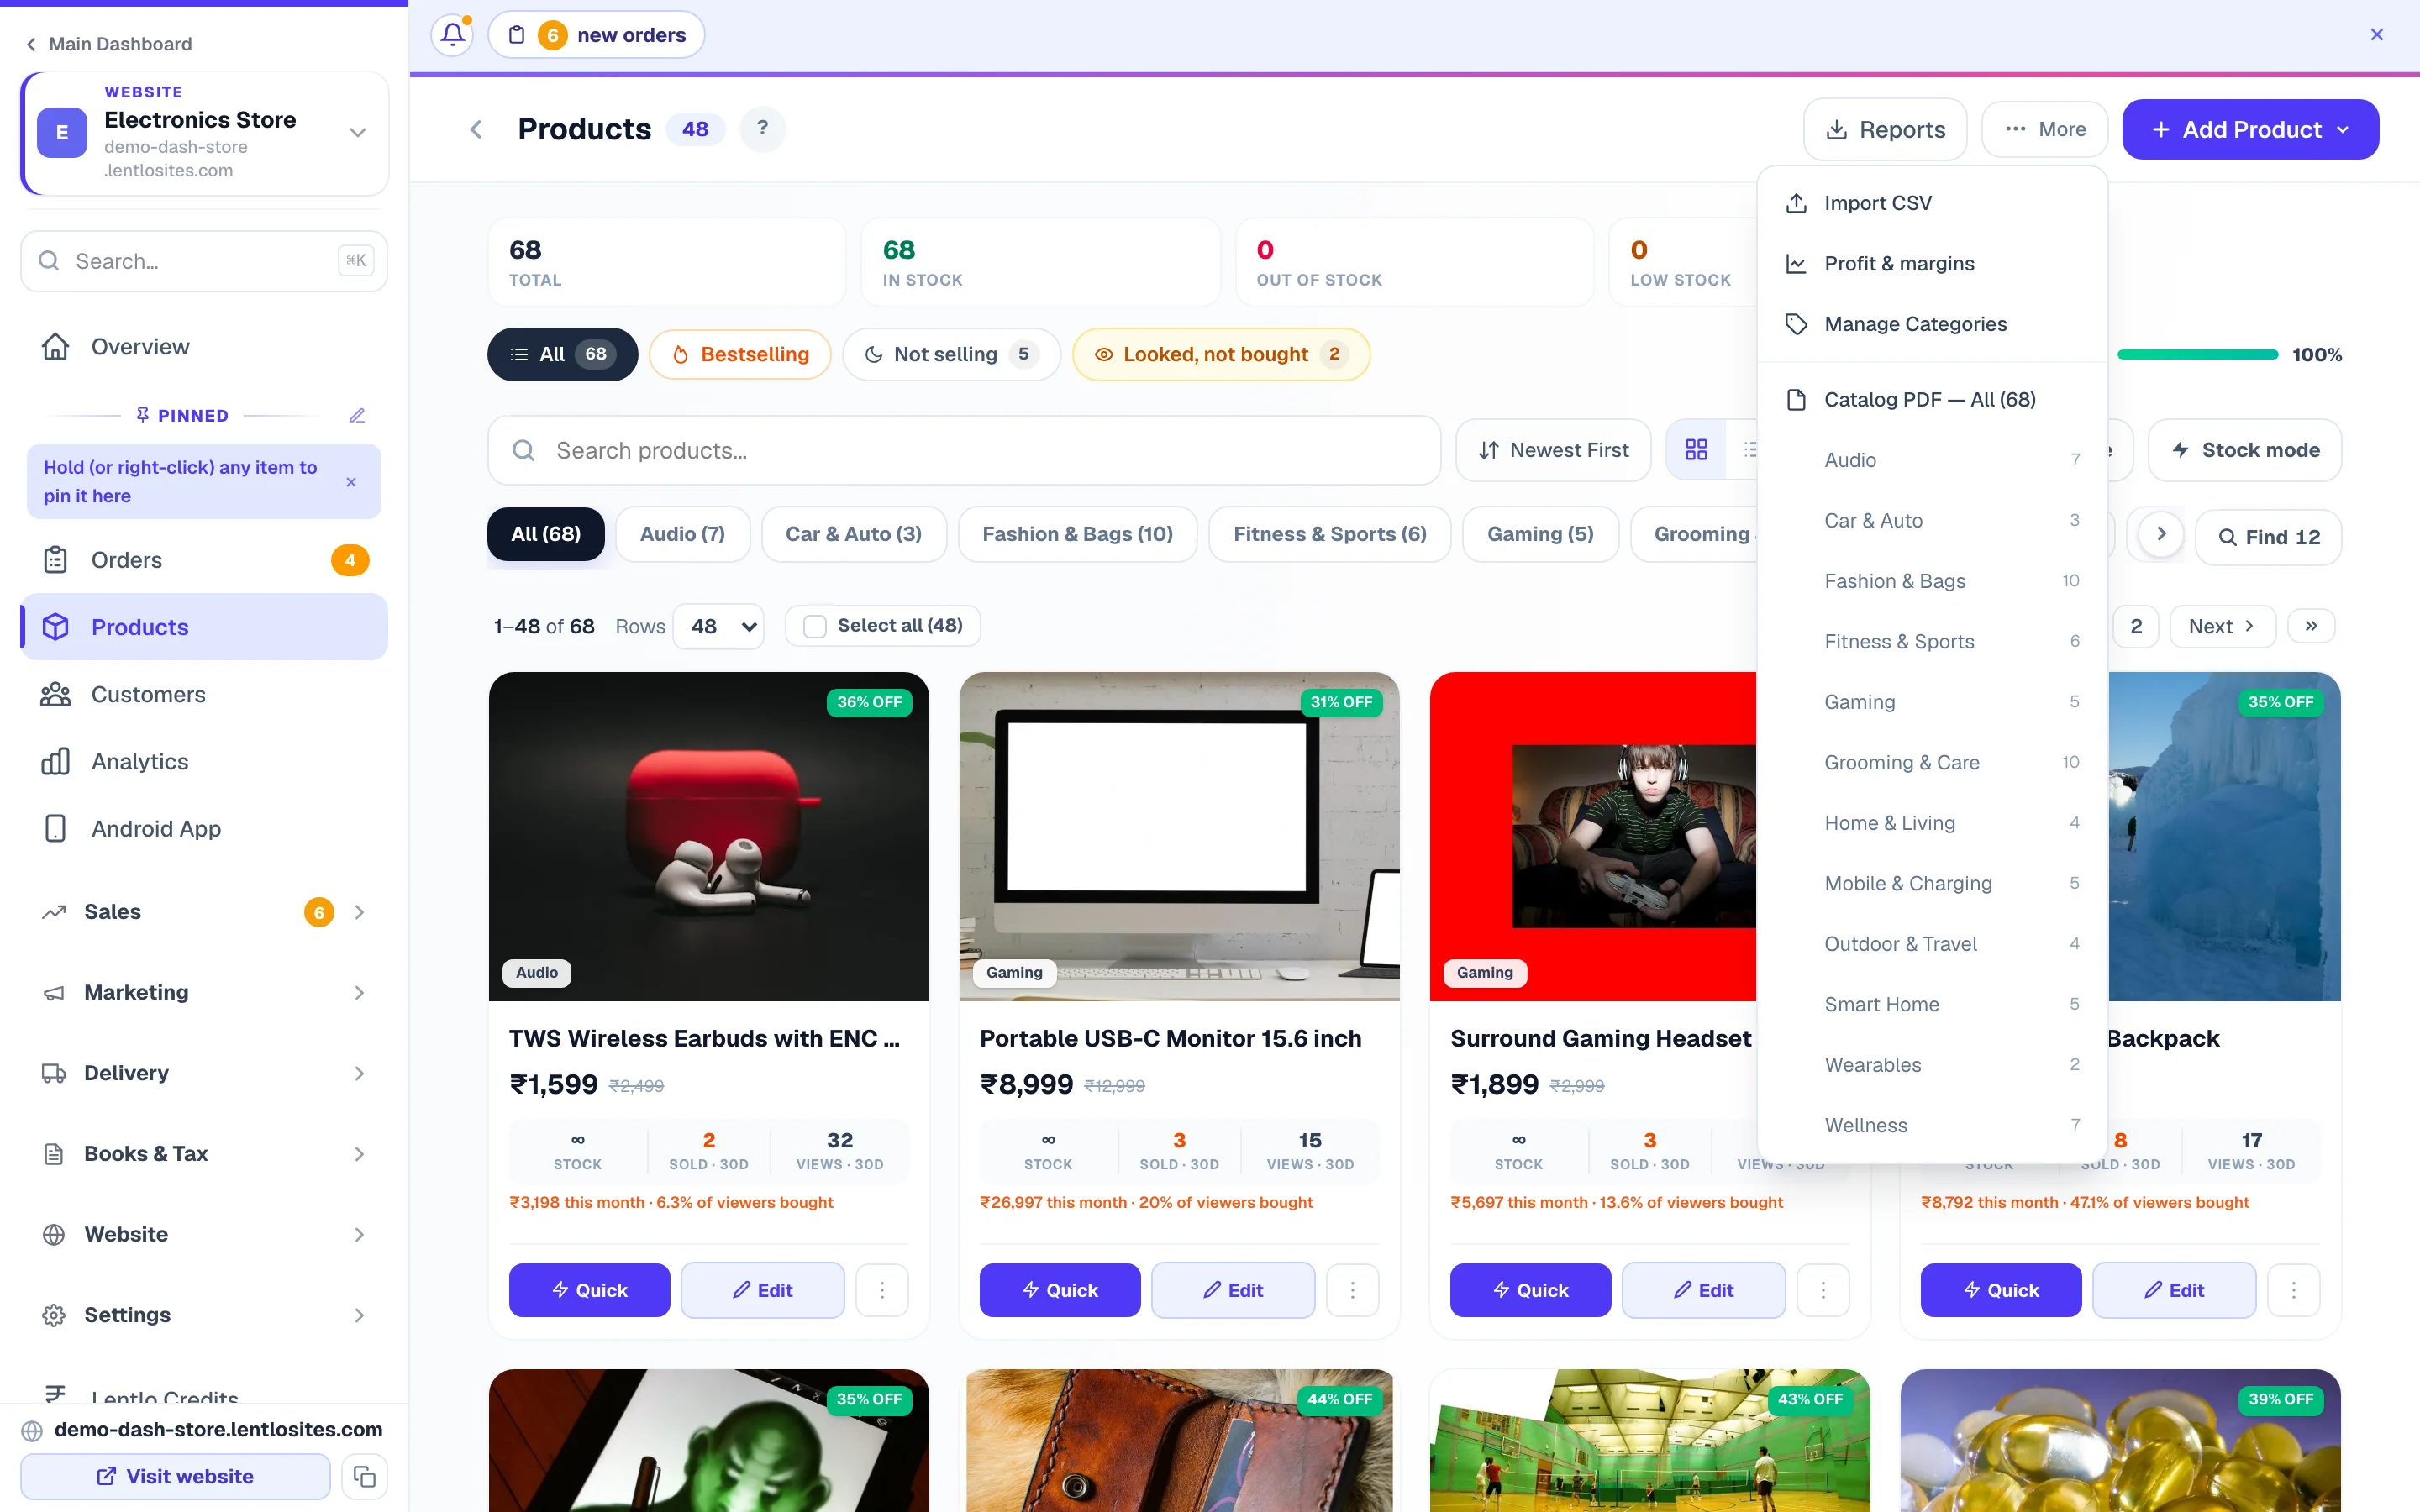This screenshot has width=2420, height=1512.
Task: Open more options for Portable USB-C Monitor
Action: 1352,1290
